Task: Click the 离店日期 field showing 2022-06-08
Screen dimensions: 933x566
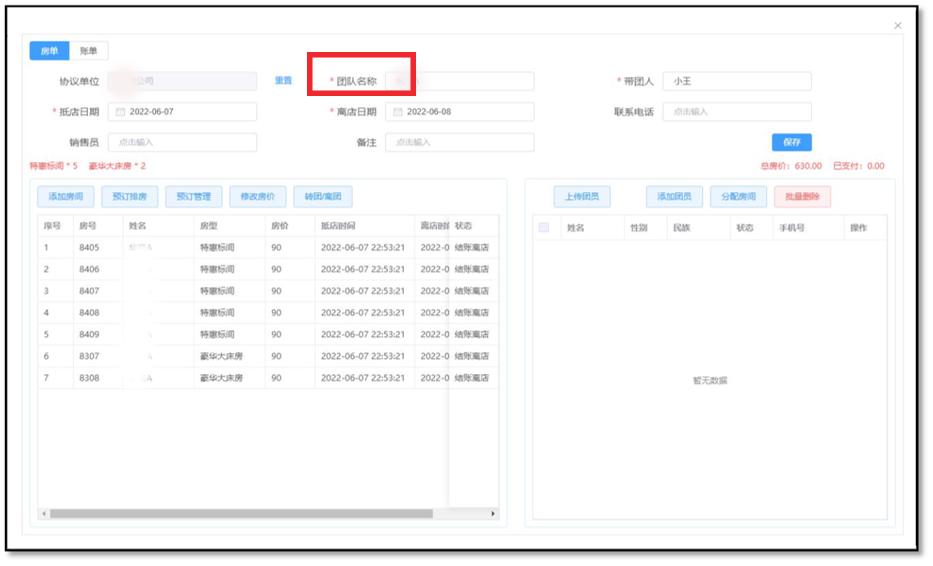Action: [460, 112]
